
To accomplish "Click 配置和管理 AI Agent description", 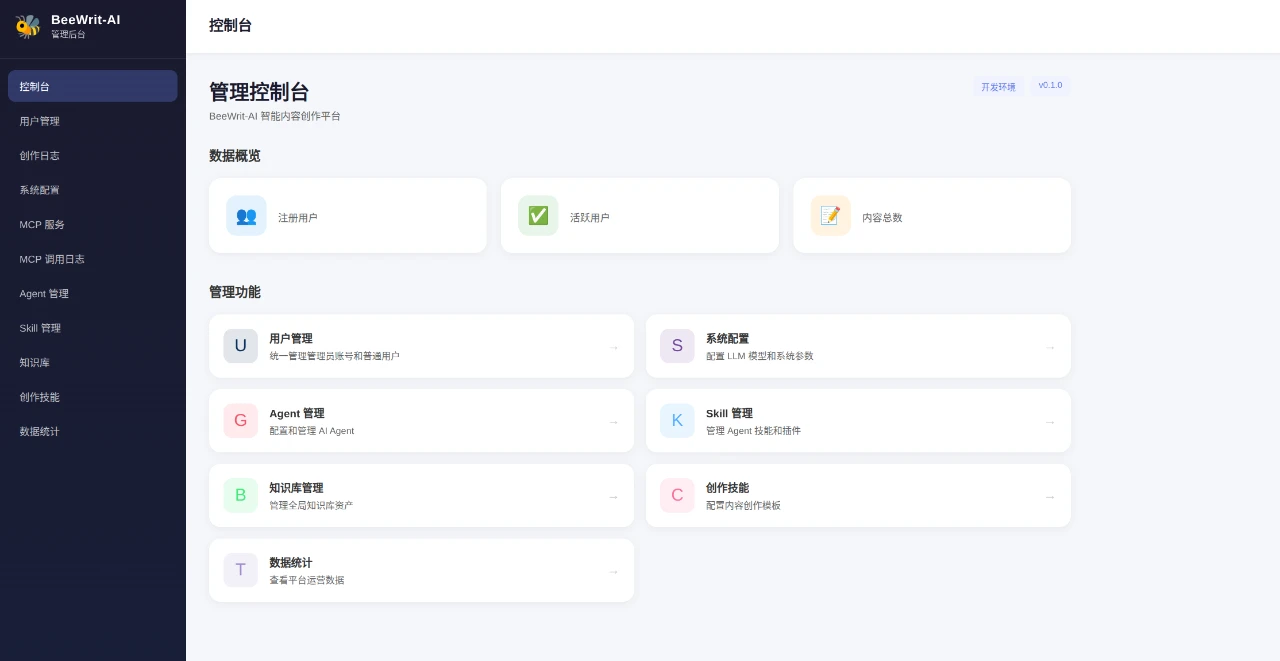I will (312, 431).
